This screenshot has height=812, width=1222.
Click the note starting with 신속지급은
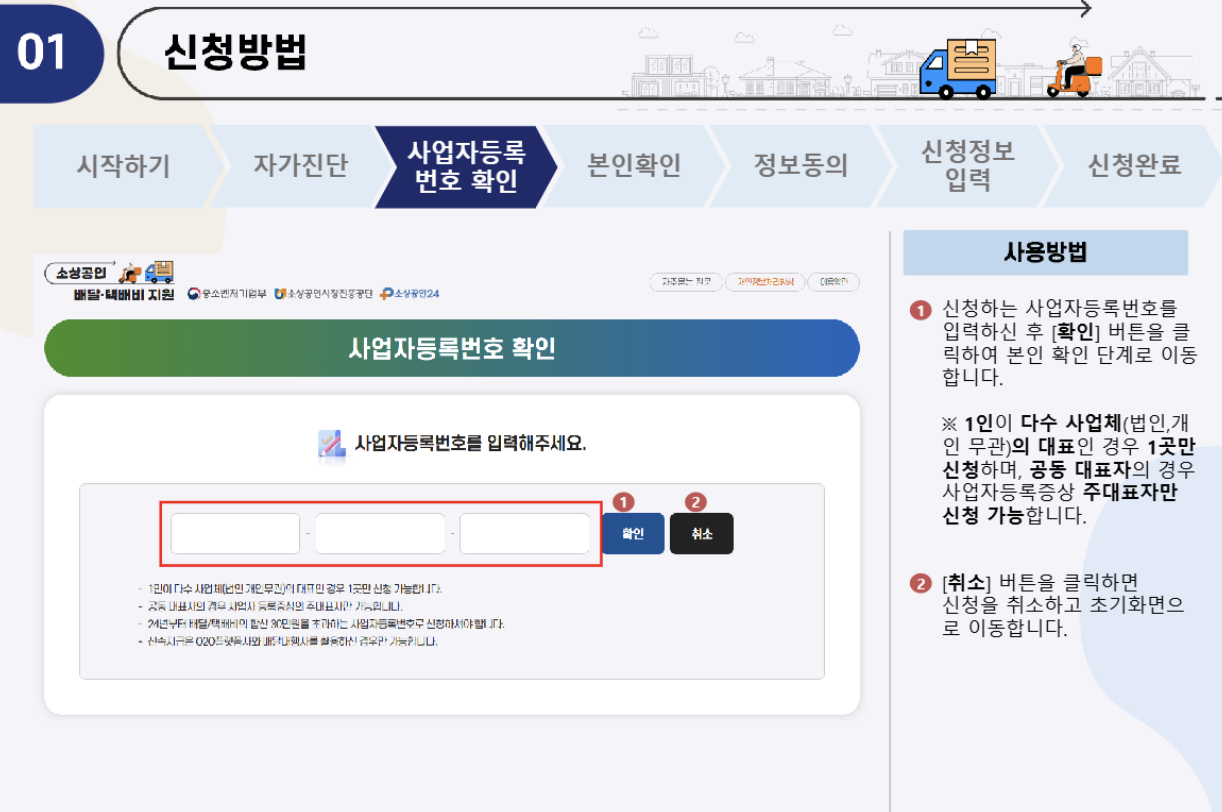[x=287, y=641]
